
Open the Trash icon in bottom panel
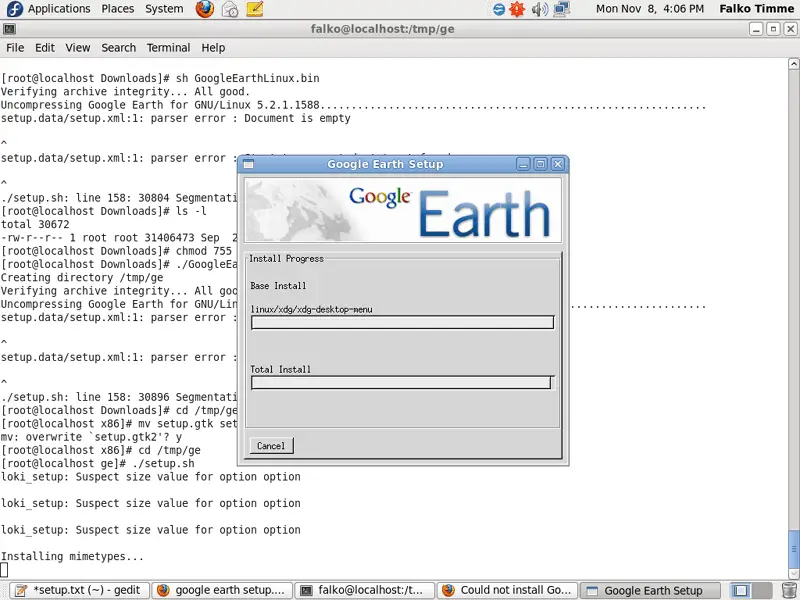click(789, 590)
